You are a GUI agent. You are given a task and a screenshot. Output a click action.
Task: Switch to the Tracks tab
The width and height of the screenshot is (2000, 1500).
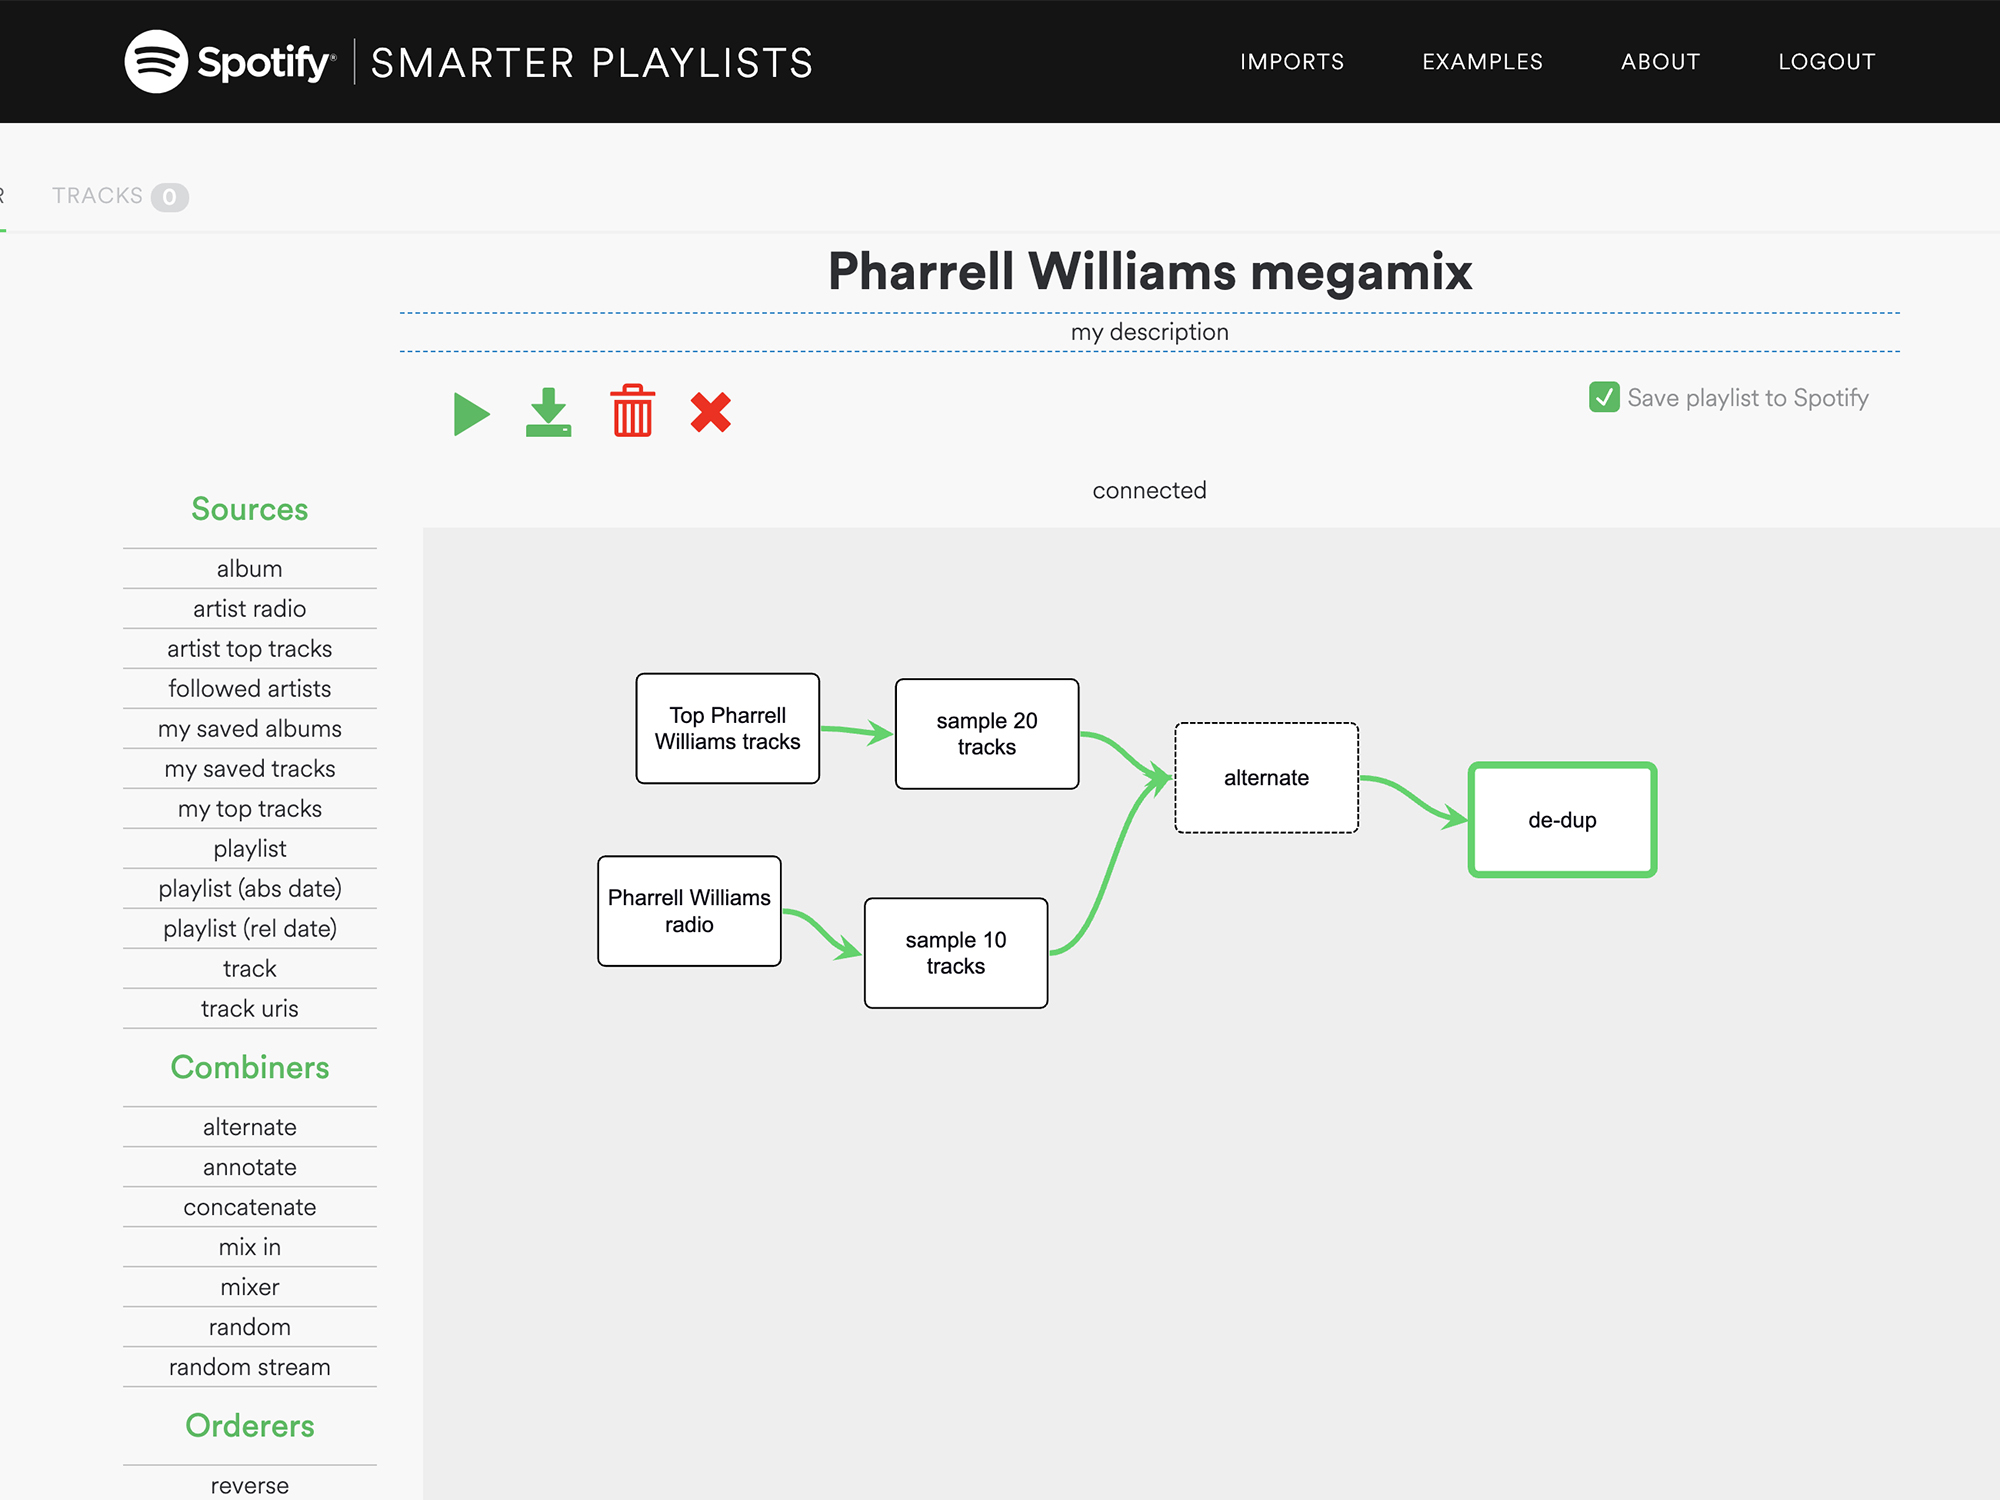[x=119, y=196]
